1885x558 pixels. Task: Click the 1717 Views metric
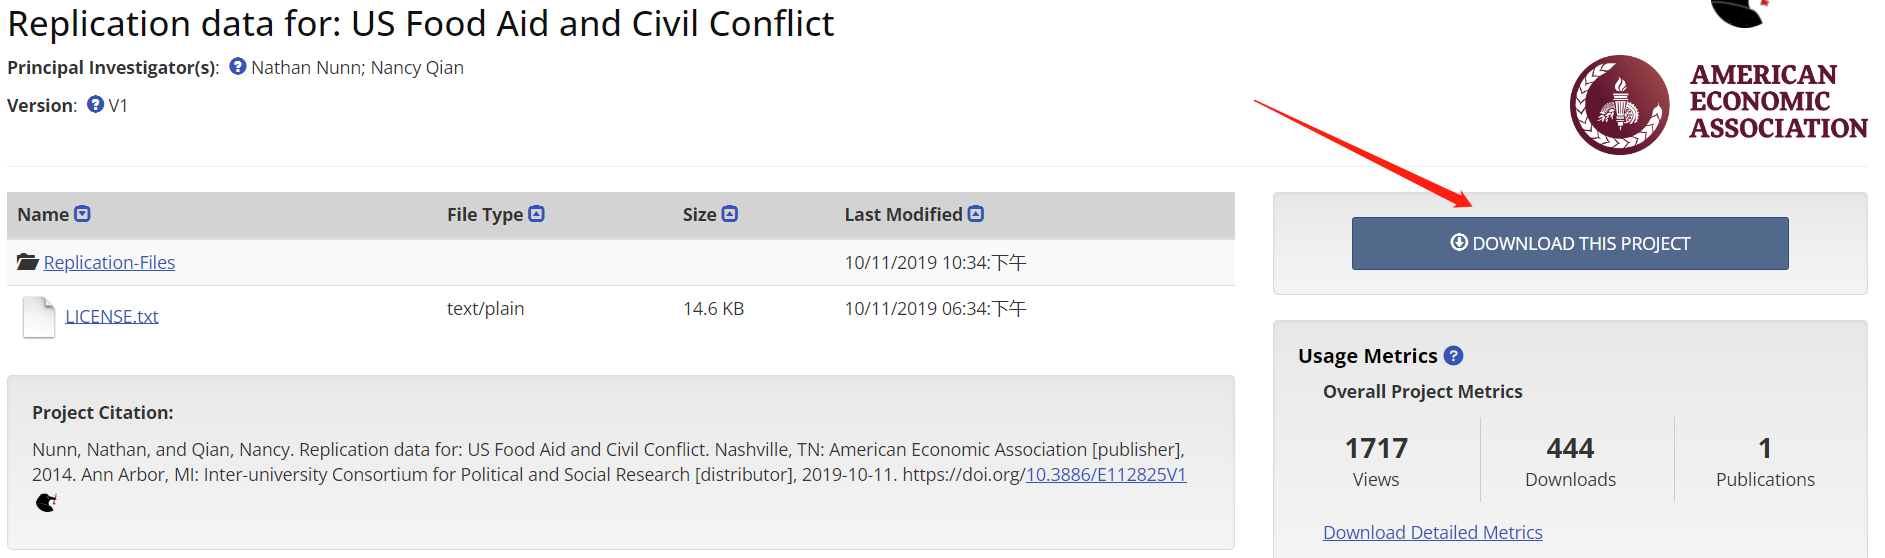[1376, 461]
